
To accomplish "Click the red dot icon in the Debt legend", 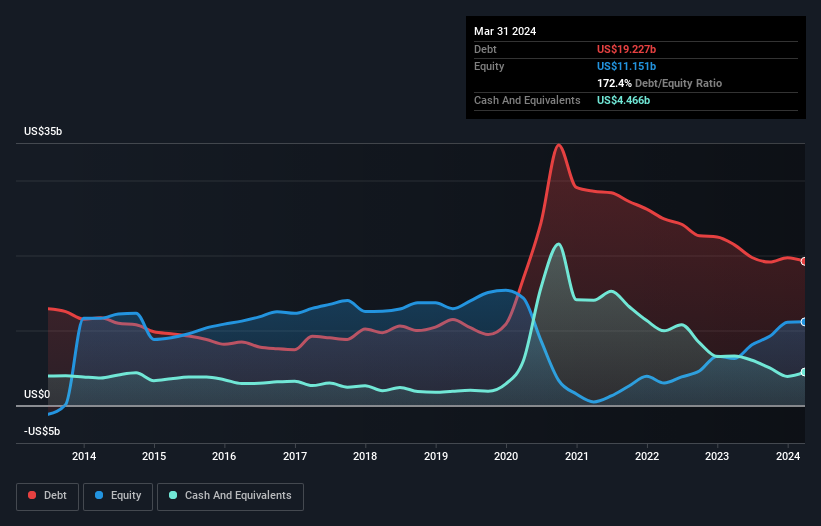I will pos(33,496).
